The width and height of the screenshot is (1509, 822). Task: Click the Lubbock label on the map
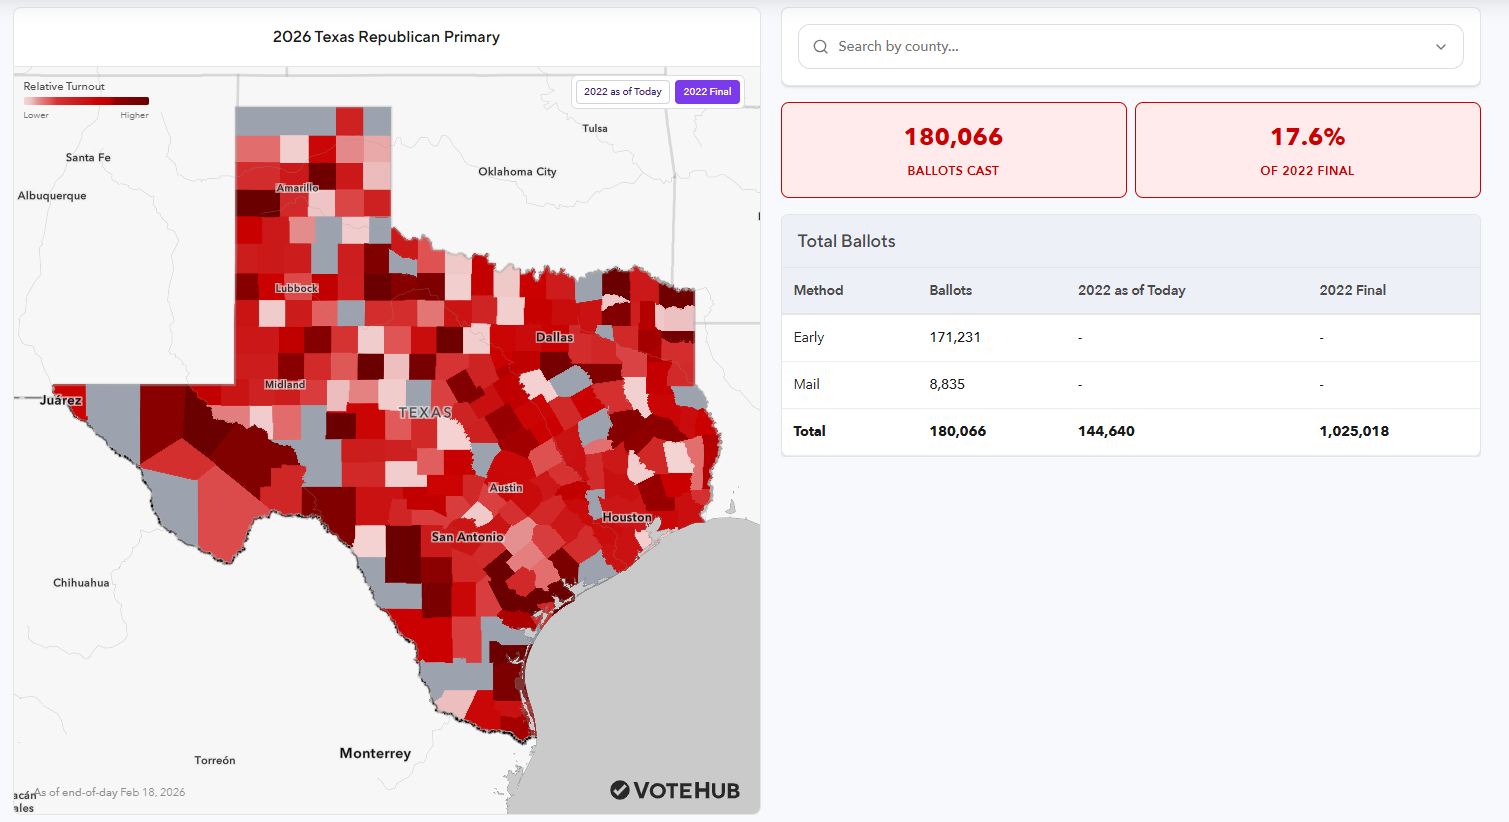[x=297, y=289]
